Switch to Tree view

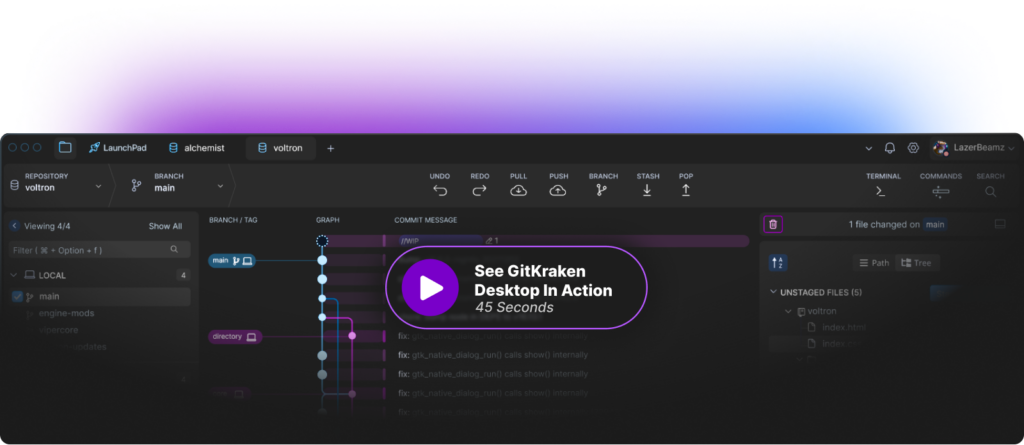click(x=916, y=263)
